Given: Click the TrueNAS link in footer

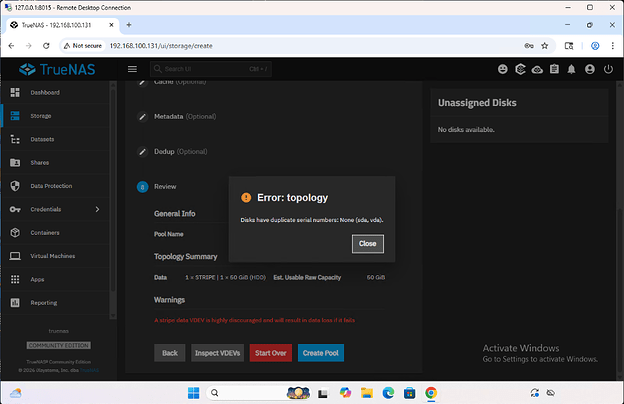Looking at the screenshot, I should 90,370.
